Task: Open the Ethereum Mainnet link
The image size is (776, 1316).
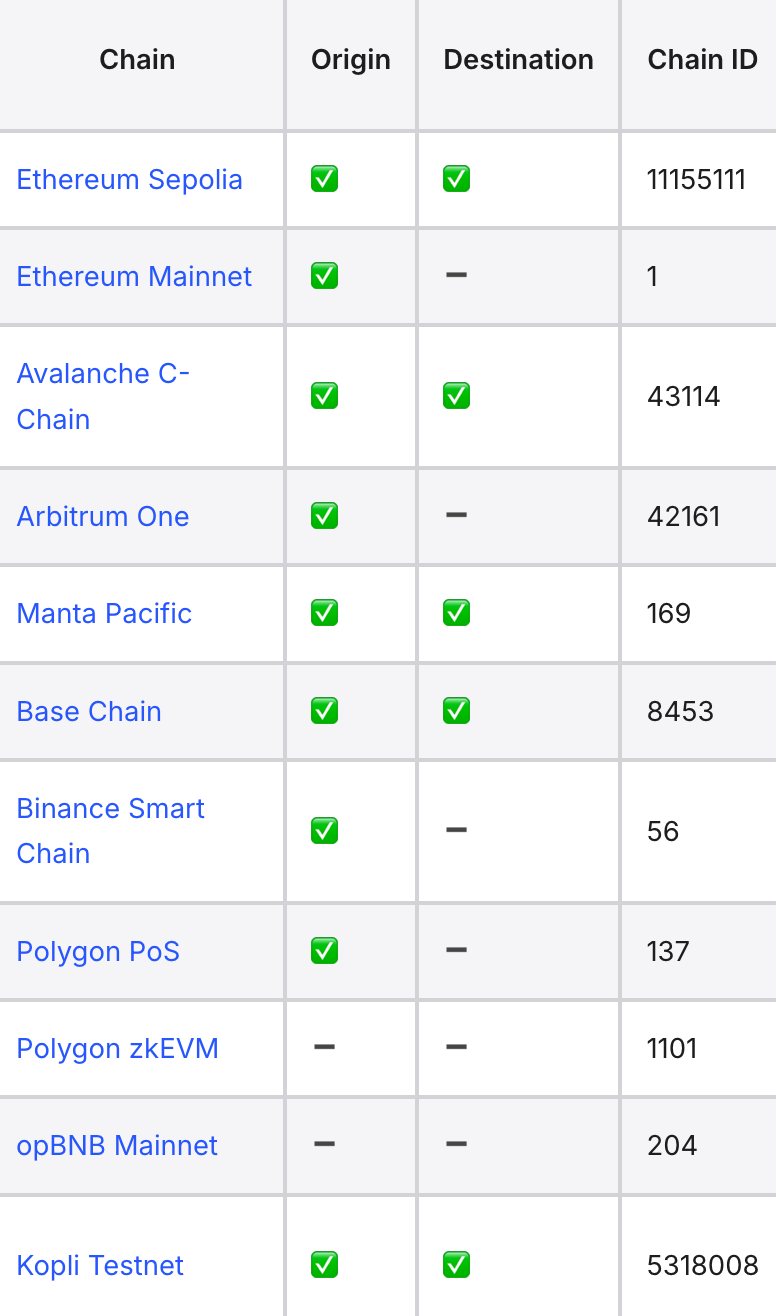Action: [135, 276]
